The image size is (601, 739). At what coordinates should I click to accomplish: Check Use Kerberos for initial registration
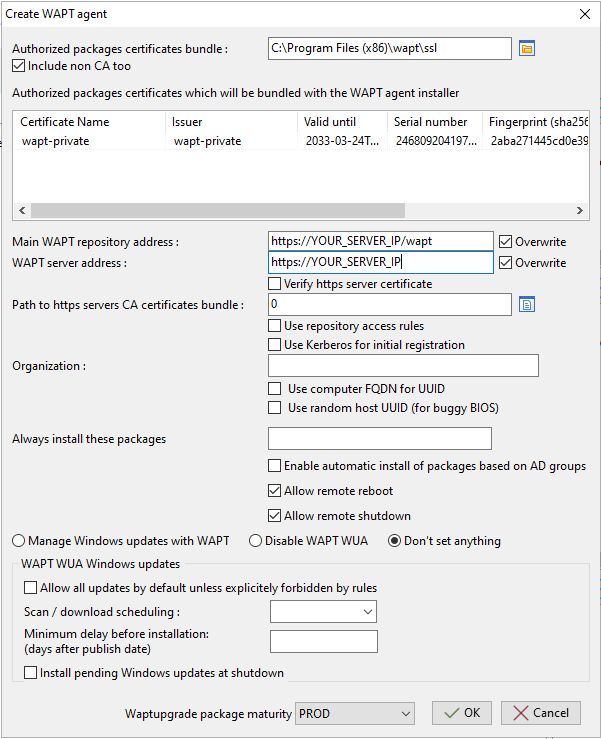click(275, 345)
